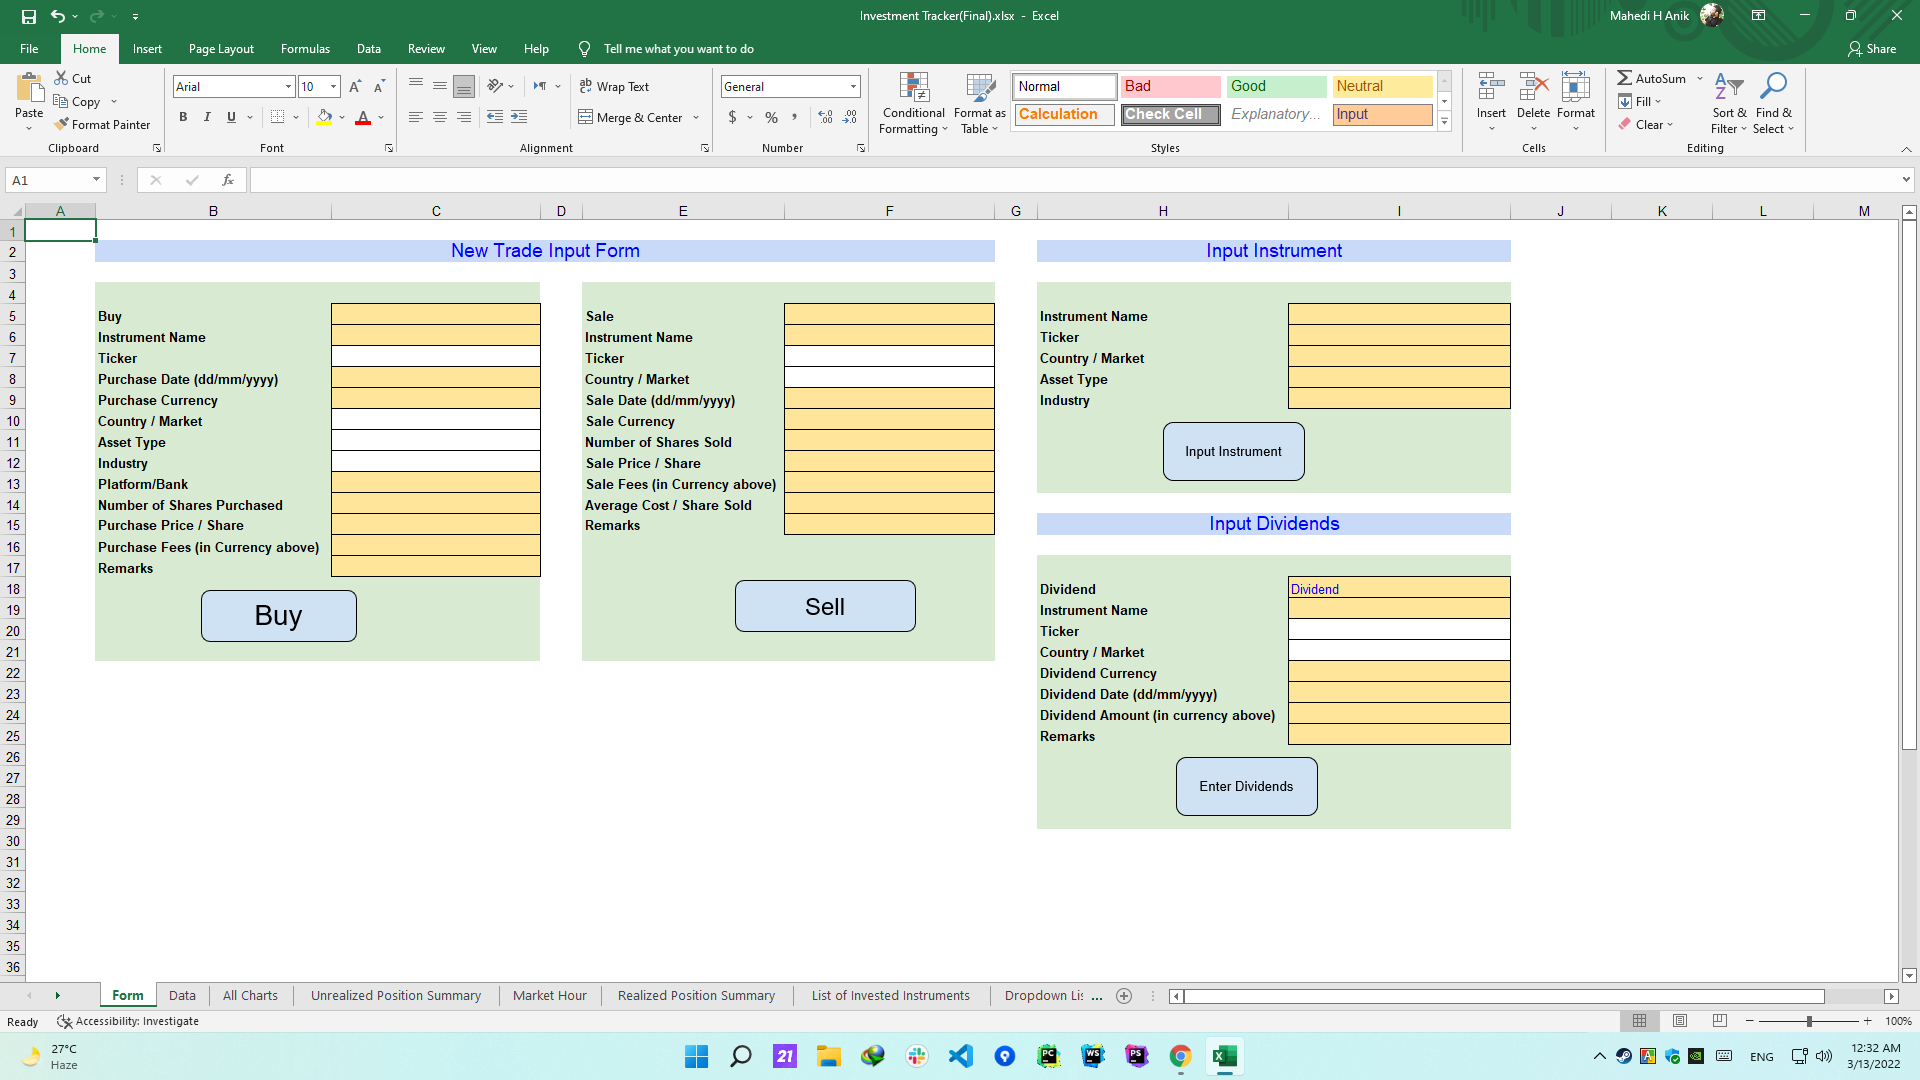Click the Comma Style icon
The width and height of the screenshot is (1920, 1080).
tap(795, 117)
